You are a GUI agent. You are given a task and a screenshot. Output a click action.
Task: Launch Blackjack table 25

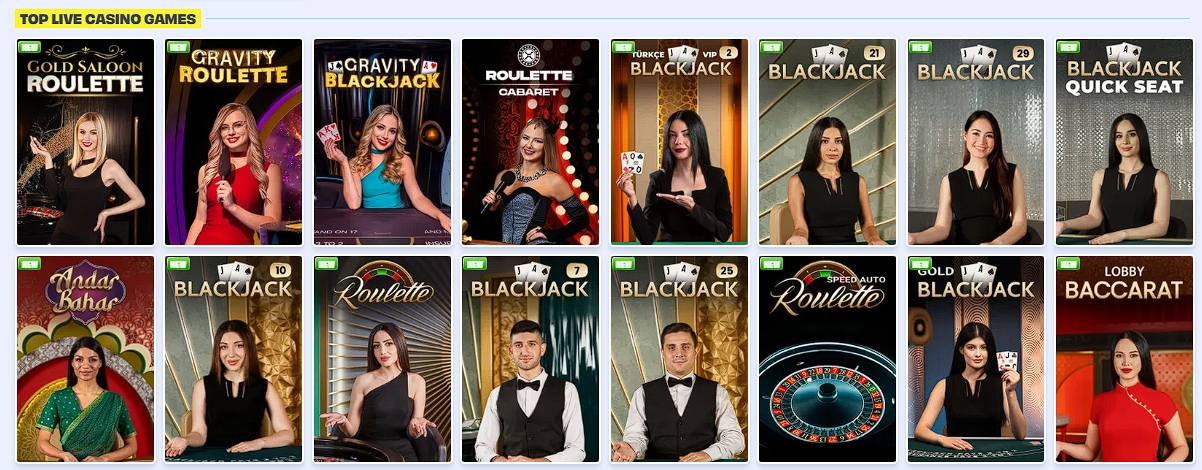tap(679, 359)
